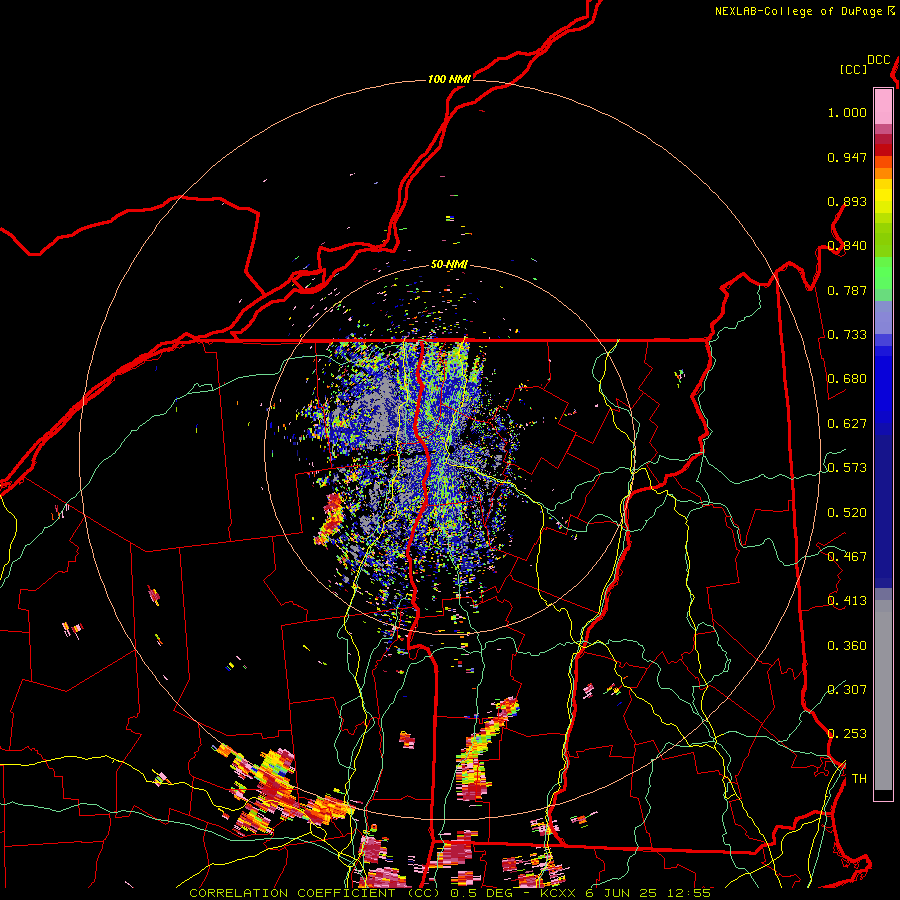
Task: Click the 0.893 legend value
Action: [847, 201]
